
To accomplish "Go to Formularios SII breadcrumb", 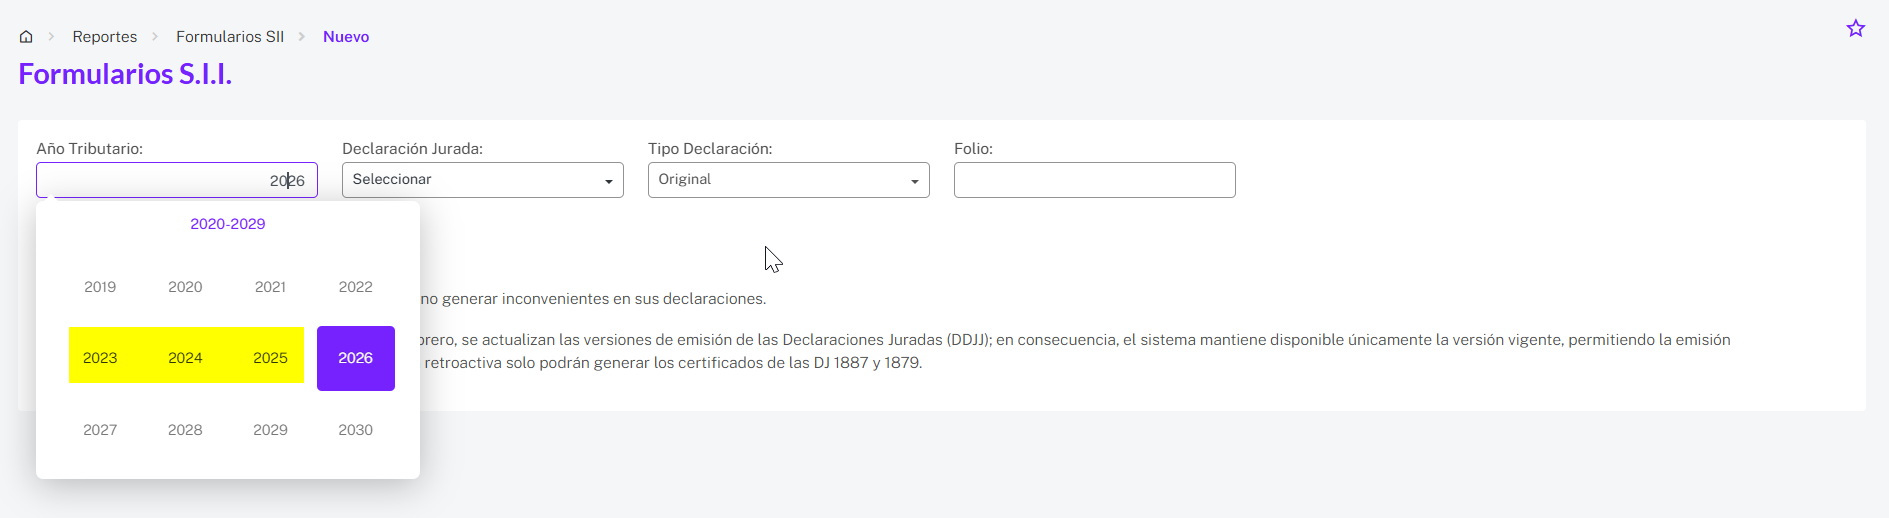I will click(230, 37).
